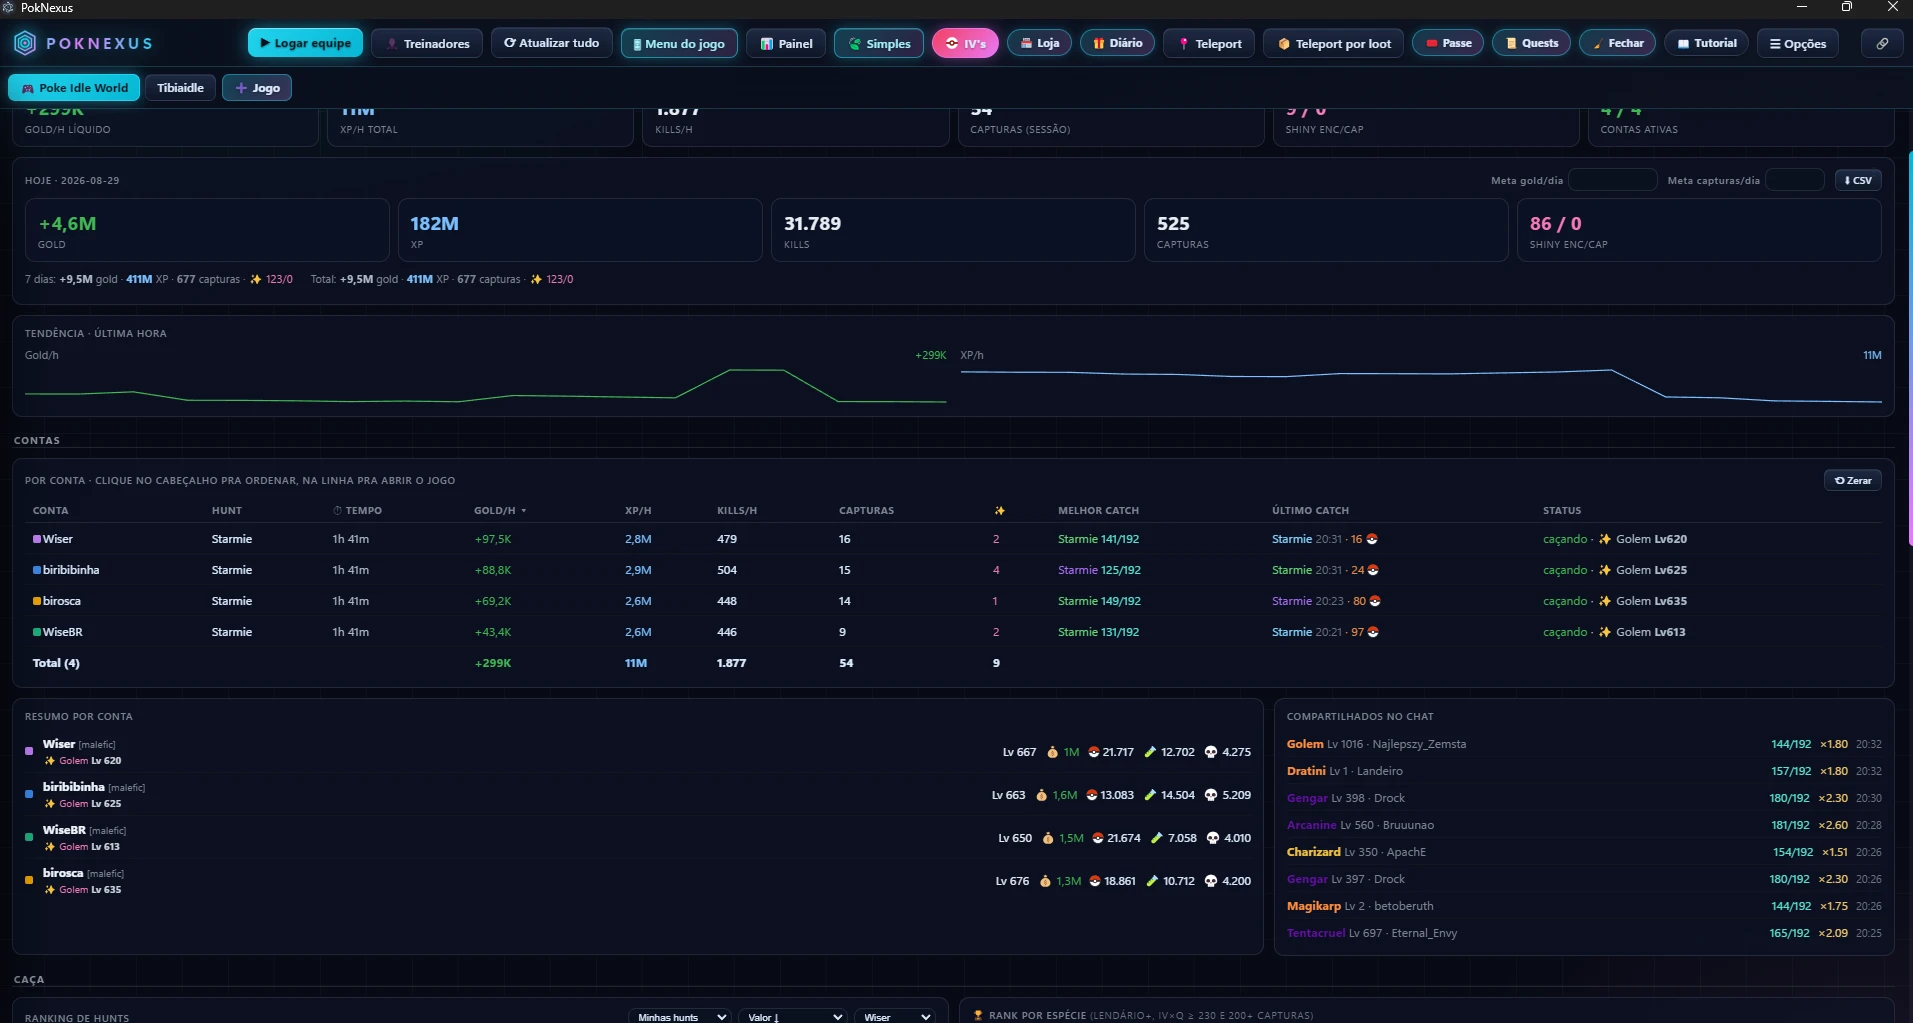Click the Atualizar tudo button
Image resolution: width=1913 pixels, height=1023 pixels.
click(552, 43)
